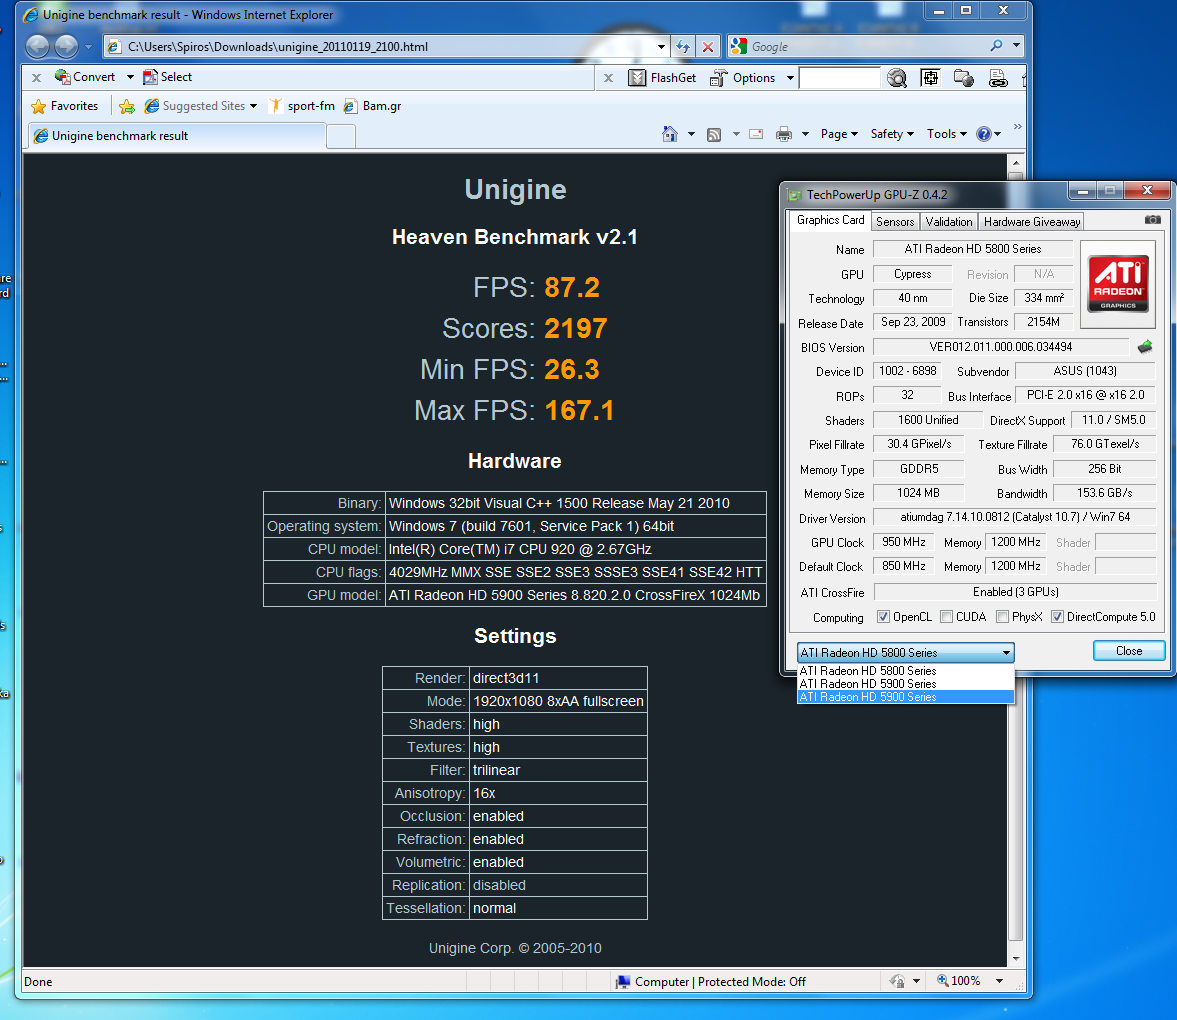This screenshot has height=1020, width=1177.
Task: Click the FlashGet folder-with-globe icon
Action: [964, 77]
